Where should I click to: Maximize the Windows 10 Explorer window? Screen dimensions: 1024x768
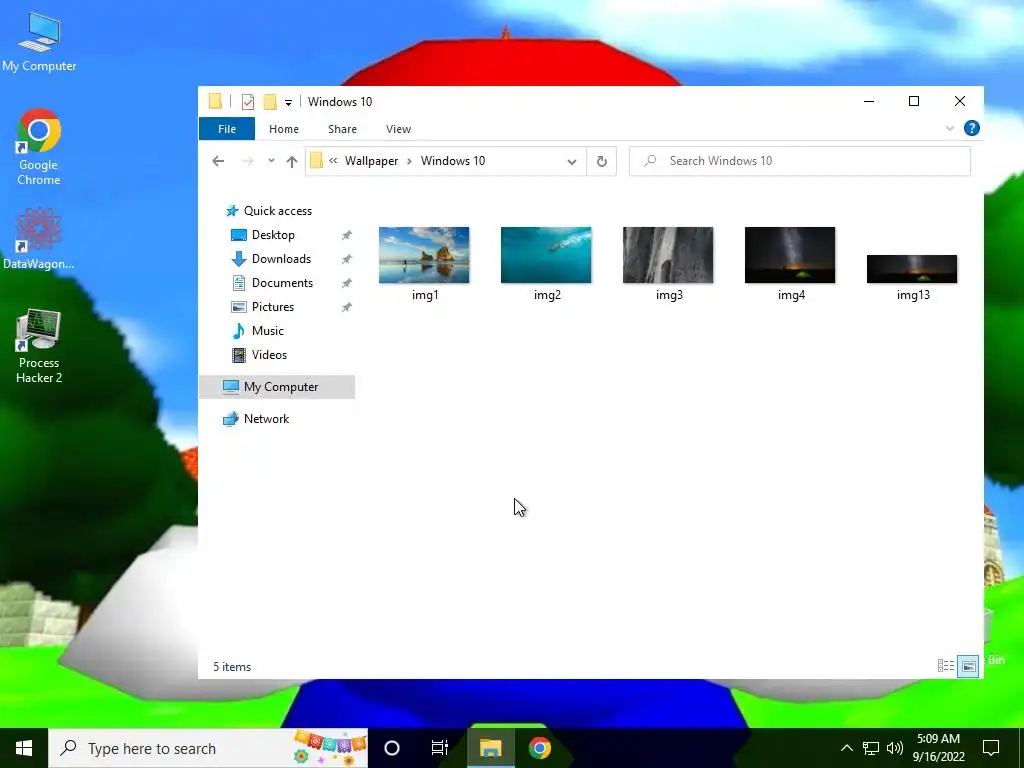click(x=914, y=101)
